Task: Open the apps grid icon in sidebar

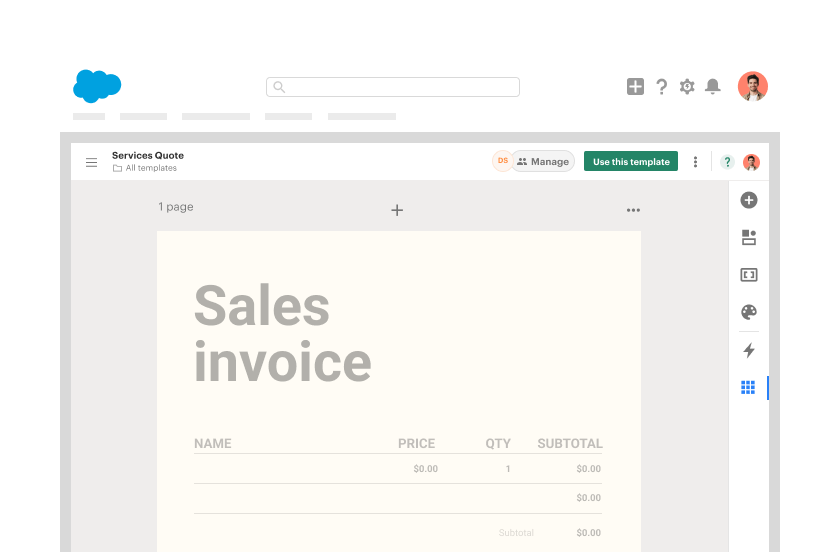Action: 748,387
